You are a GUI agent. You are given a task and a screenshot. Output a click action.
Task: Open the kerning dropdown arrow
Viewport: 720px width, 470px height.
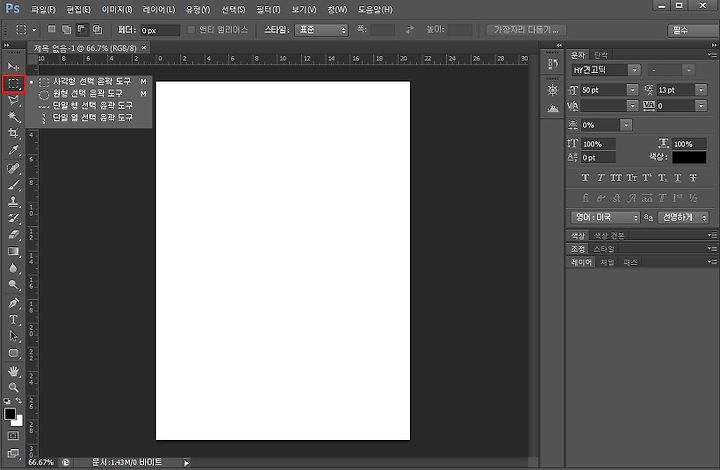click(632, 106)
